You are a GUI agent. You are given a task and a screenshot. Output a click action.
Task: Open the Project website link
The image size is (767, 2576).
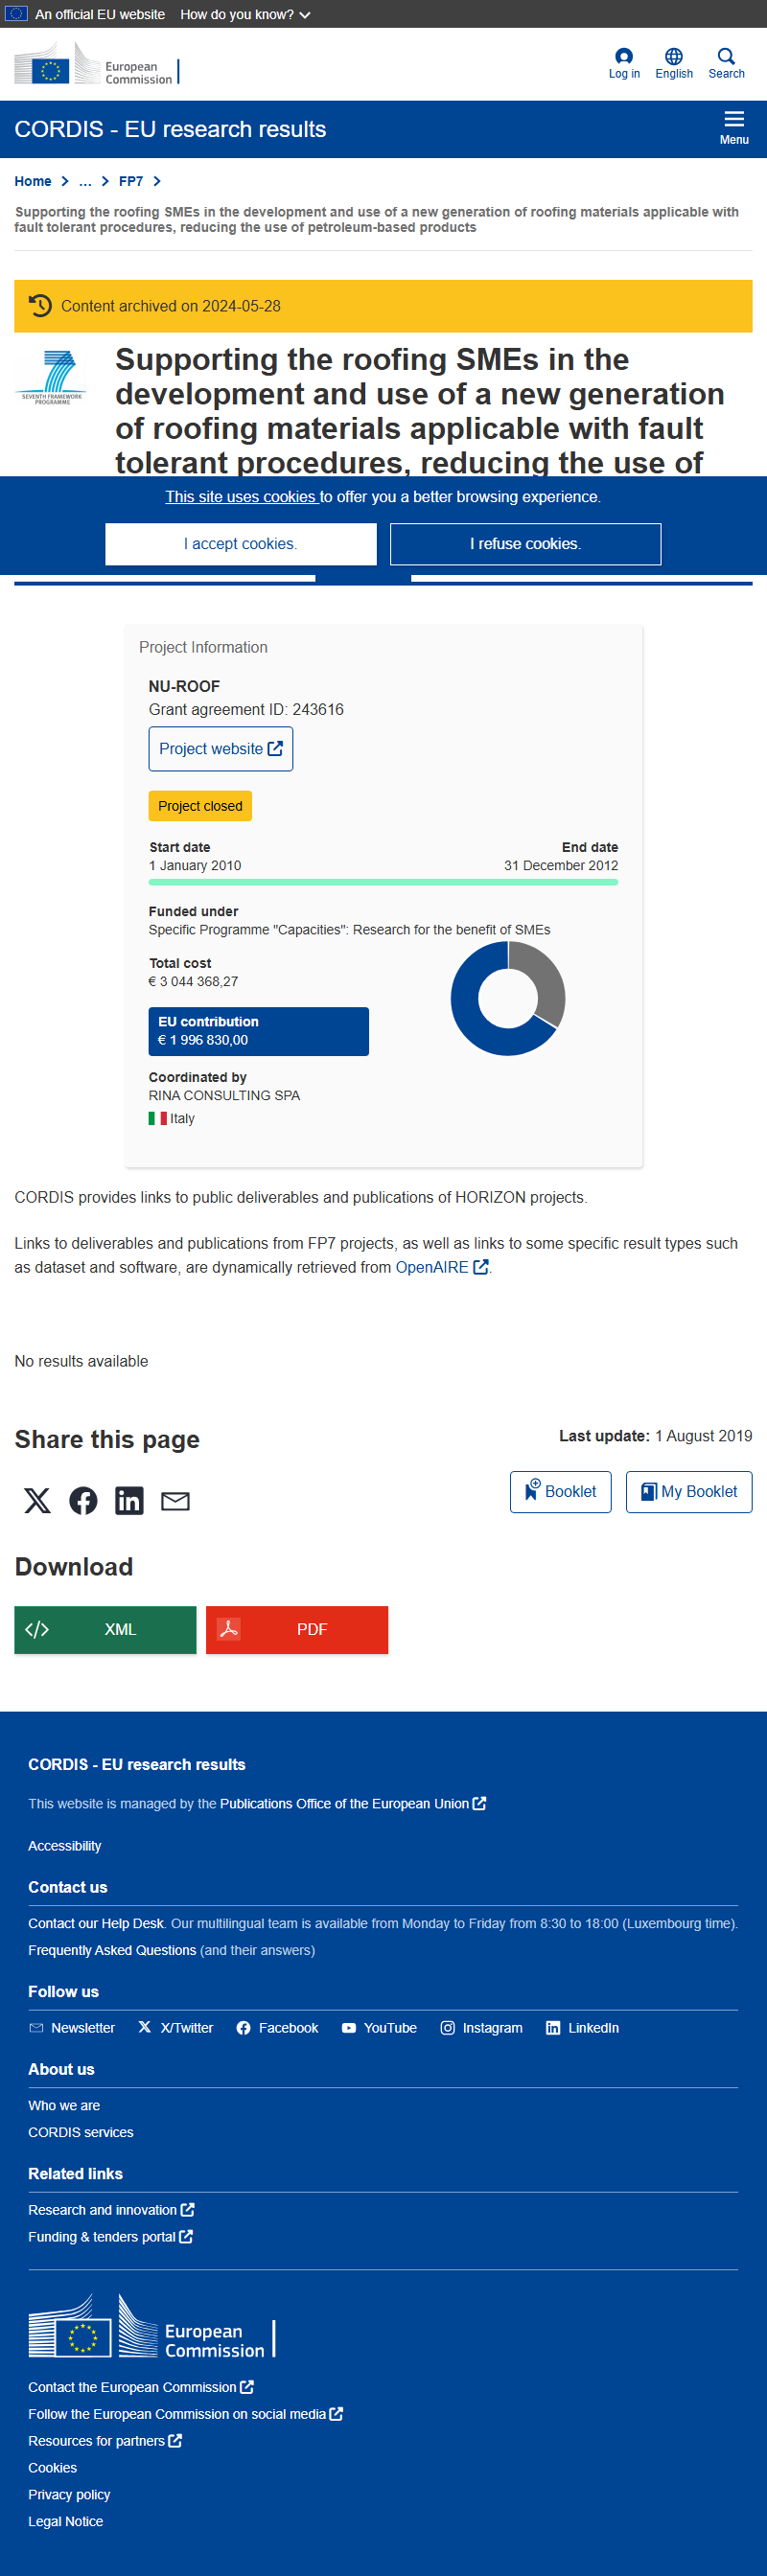click(x=221, y=749)
